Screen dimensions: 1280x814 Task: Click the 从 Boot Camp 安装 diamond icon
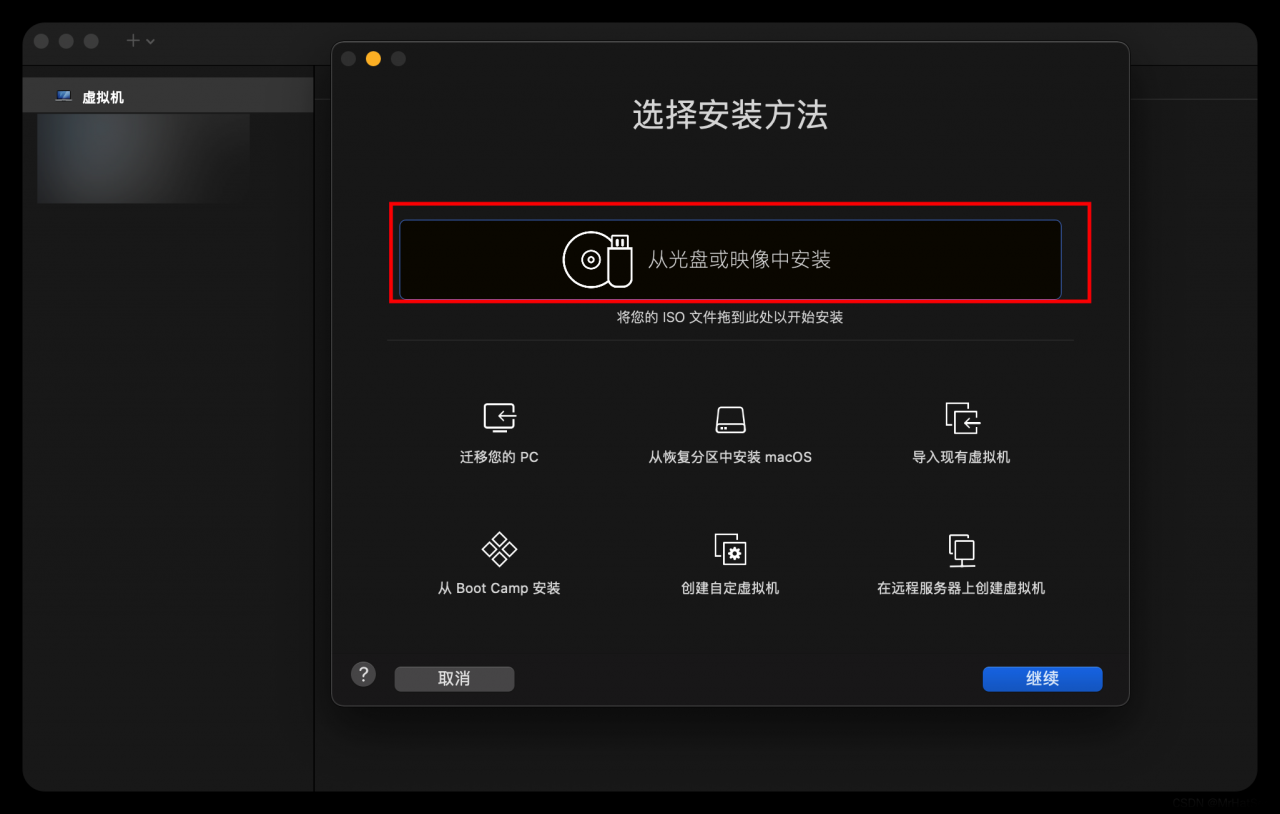click(x=498, y=548)
